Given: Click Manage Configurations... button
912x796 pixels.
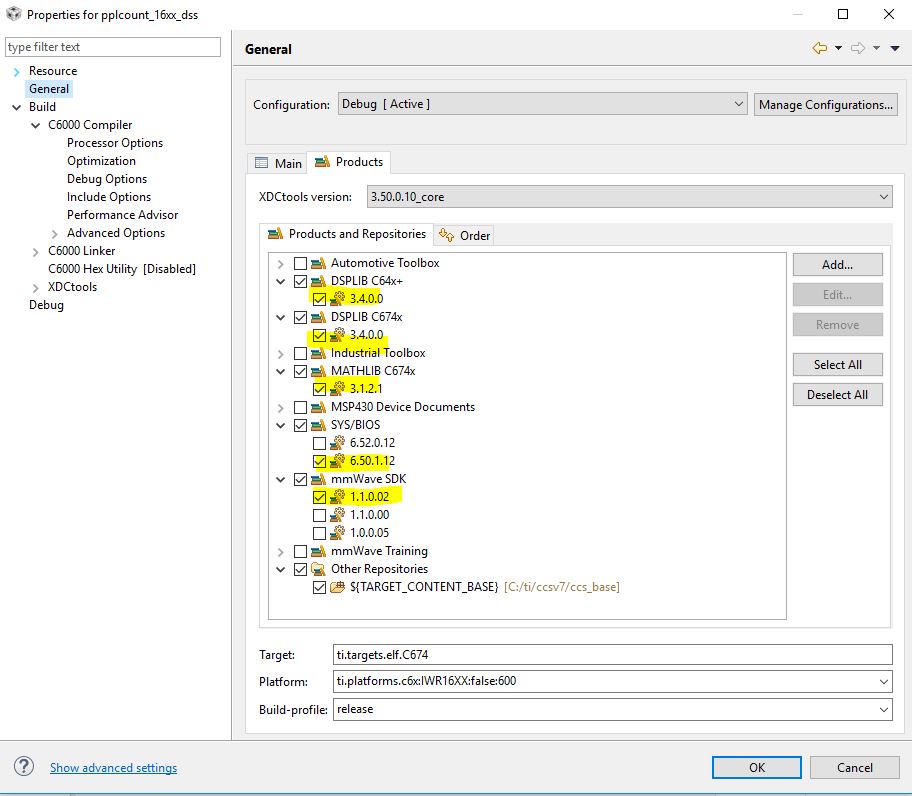Looking at the screenshot, I should click(825, 105).
